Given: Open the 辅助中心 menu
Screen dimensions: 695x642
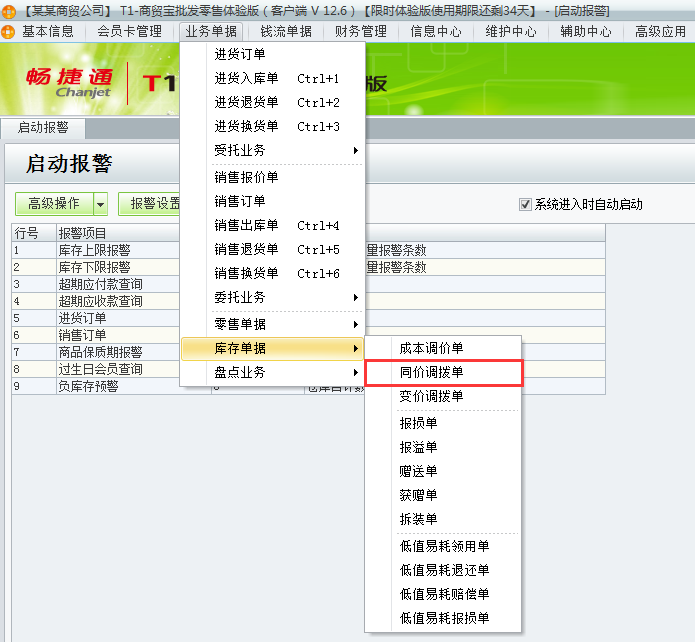Looking at the screenshot, I should click(x=586, y=31).
